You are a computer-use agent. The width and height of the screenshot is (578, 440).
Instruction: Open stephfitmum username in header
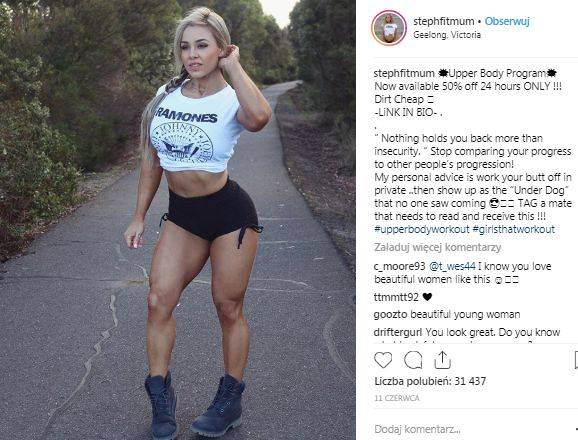(x=443, y=21)
